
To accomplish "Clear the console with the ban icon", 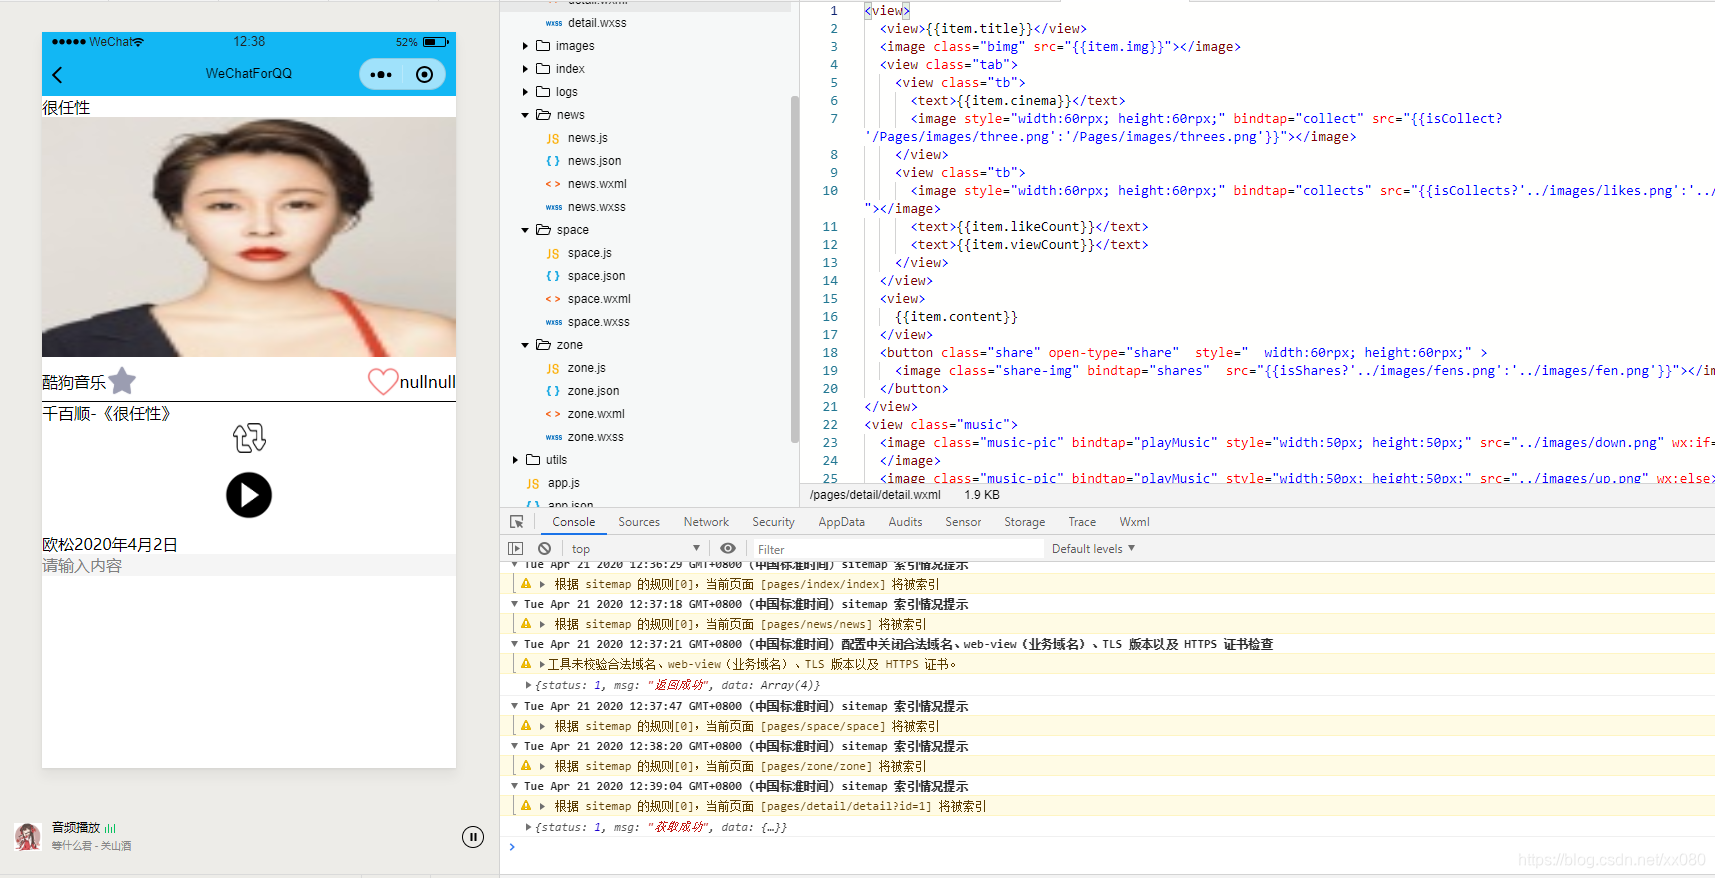I will [x=544, y=549].
